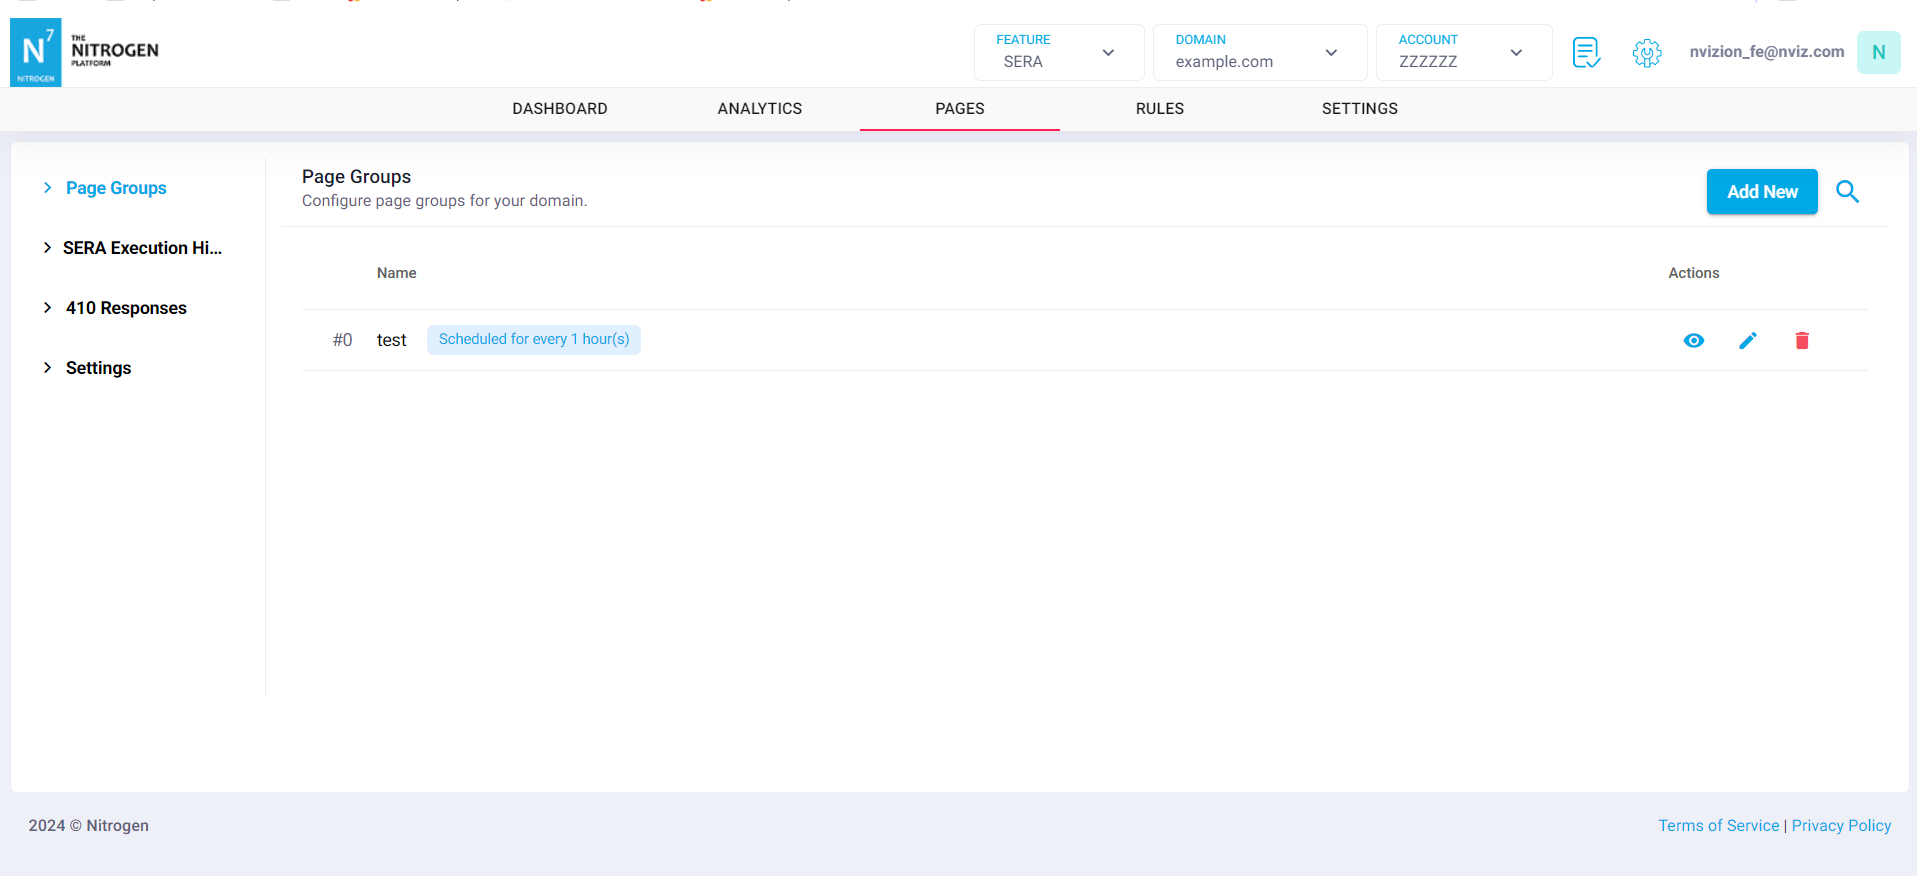
Task: Open the gear settings icon in header
Action: click(x=1646, y=52)
